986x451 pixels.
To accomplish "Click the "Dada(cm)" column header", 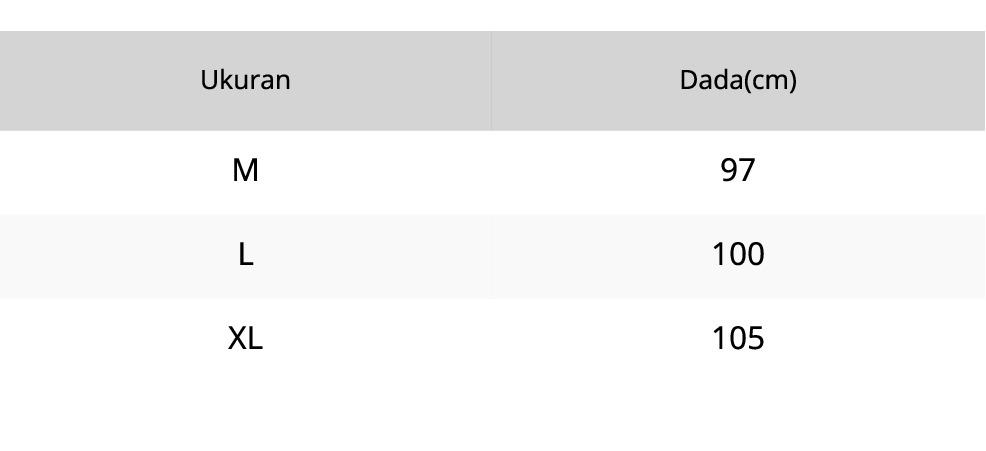I will (738, 80).
